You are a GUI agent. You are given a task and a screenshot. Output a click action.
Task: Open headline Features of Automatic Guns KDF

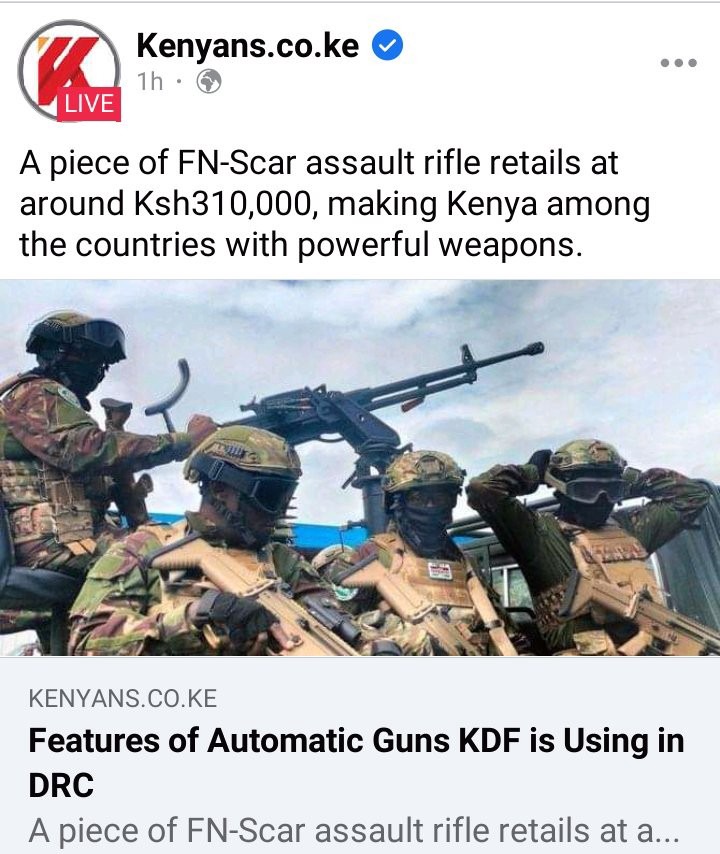tap(356, 762)
